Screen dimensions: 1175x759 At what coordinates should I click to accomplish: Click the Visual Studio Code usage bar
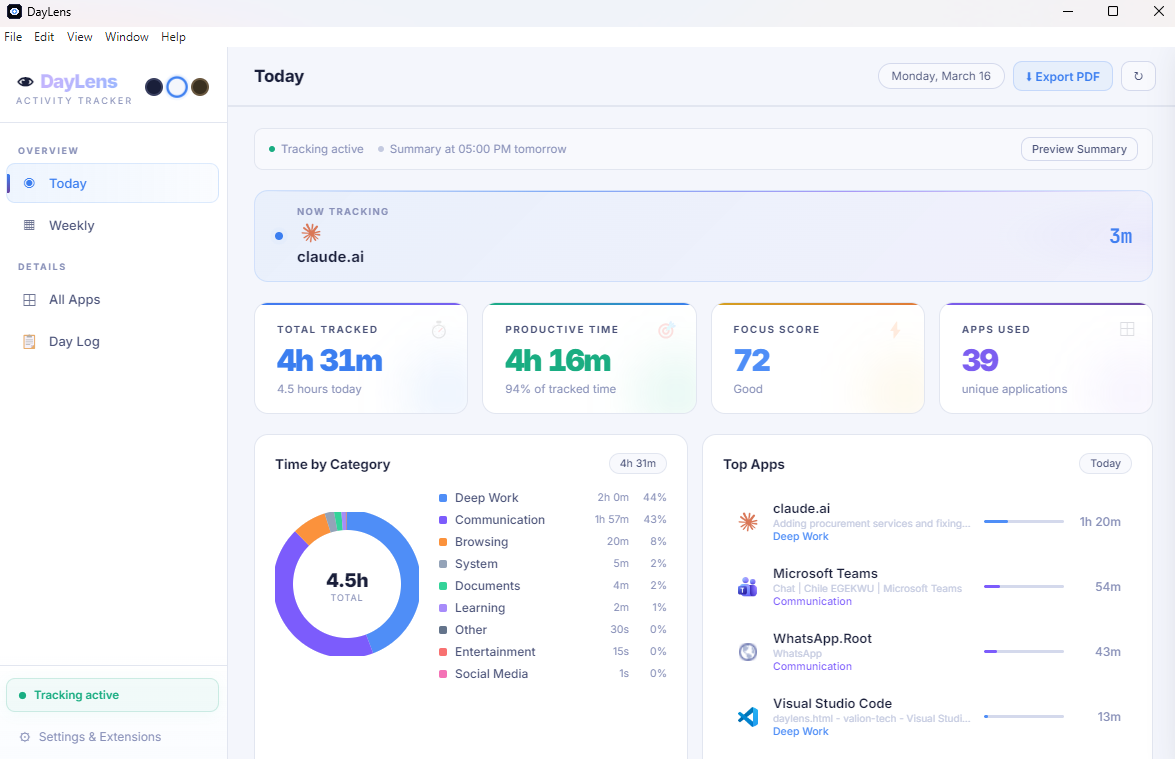tap(1024, 717)
